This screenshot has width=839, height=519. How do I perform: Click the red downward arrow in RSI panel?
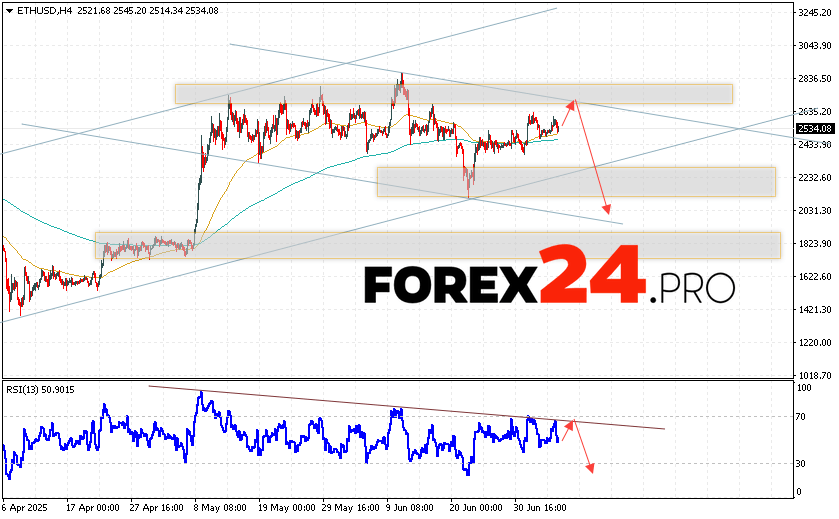pyautogui.click(x=583, y=449)
